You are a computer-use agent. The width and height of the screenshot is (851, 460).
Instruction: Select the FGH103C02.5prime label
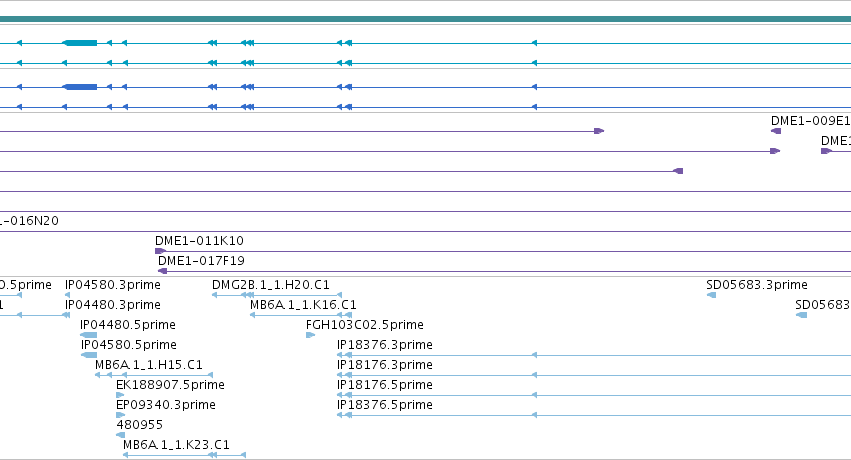pyautogui.click(x=365, y=325)
